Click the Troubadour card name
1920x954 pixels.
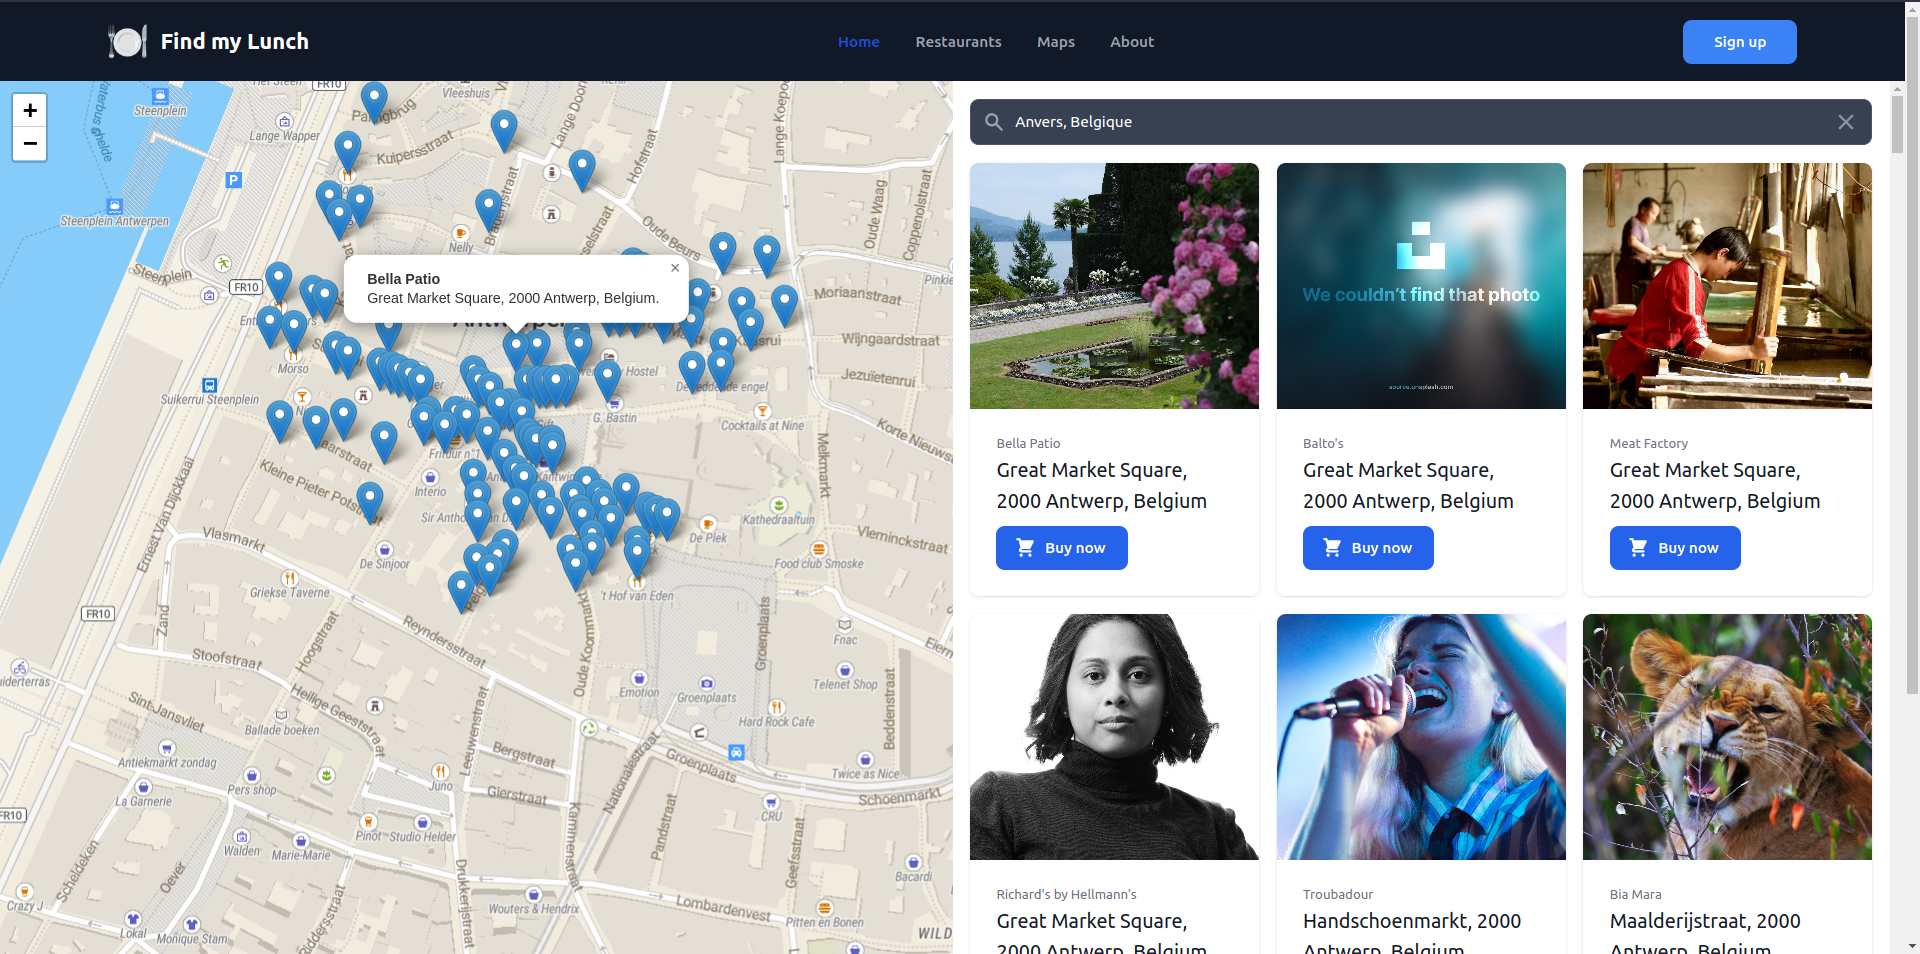pos(1338,894)
